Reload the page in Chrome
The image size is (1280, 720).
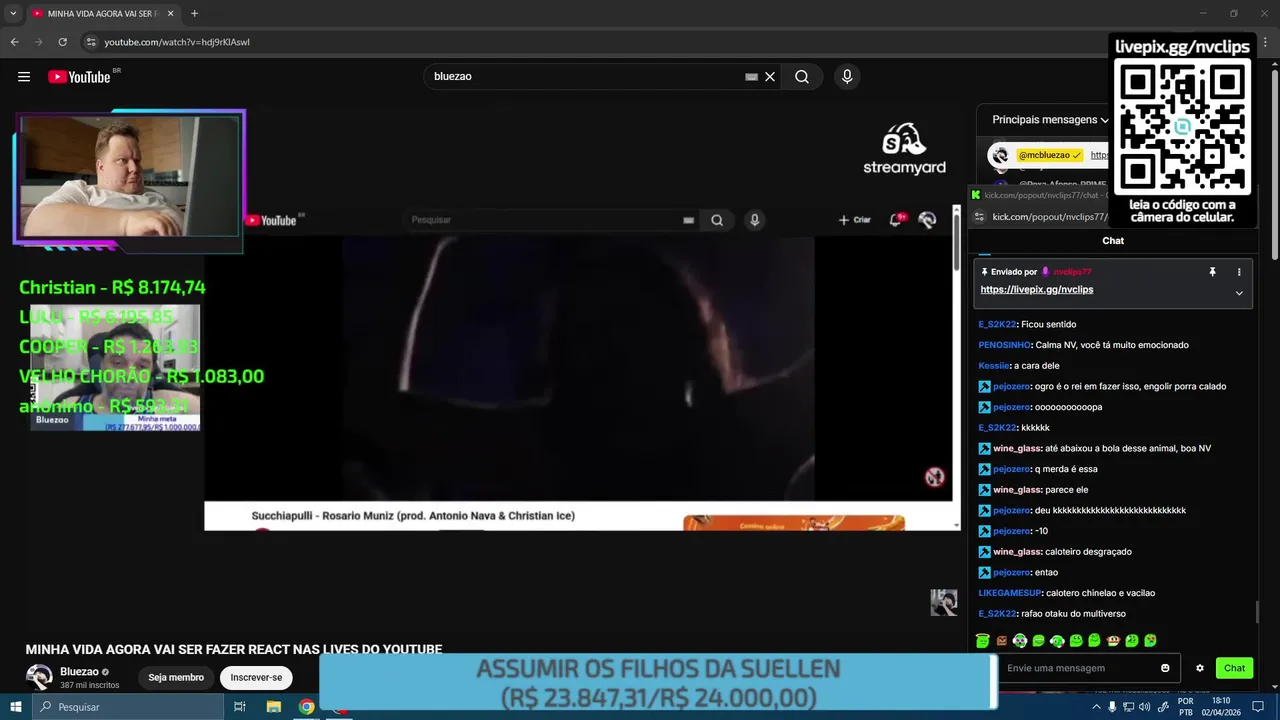(x=62, y=42)
